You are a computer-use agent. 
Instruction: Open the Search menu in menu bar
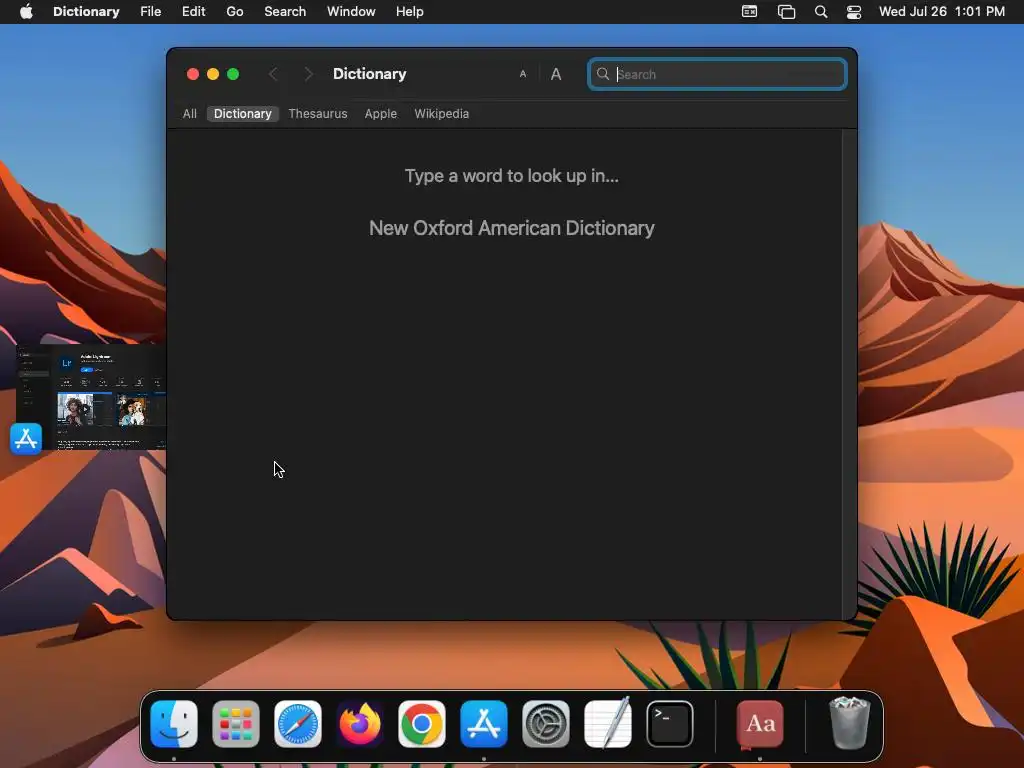285,12
